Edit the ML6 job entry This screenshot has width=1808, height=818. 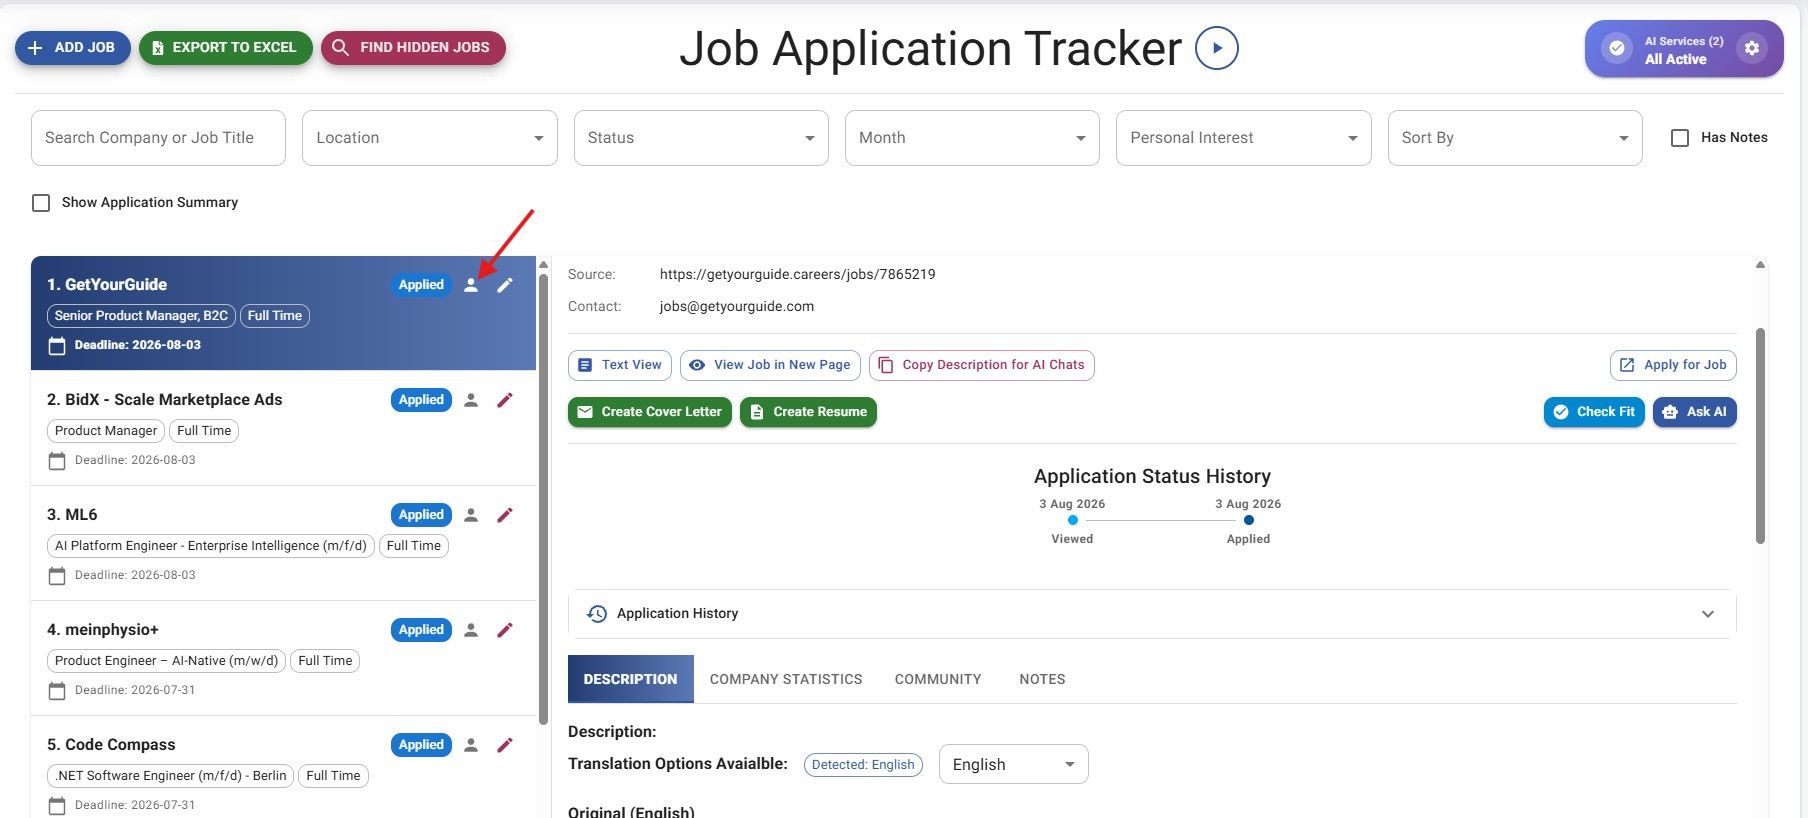[x=505, y=515]
